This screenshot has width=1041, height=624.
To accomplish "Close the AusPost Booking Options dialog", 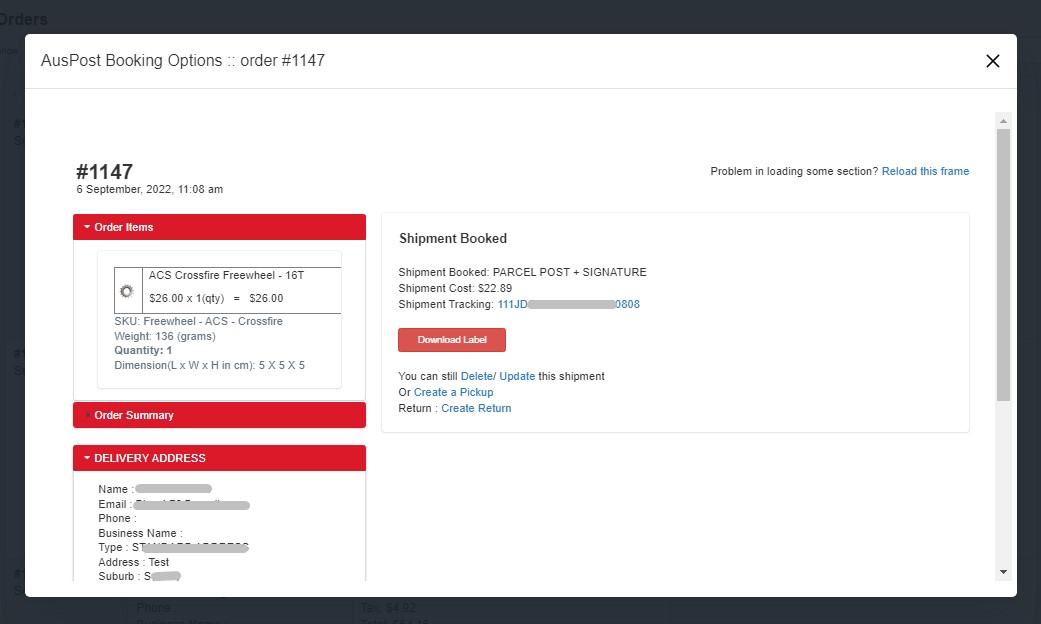I will coord(993,61).
